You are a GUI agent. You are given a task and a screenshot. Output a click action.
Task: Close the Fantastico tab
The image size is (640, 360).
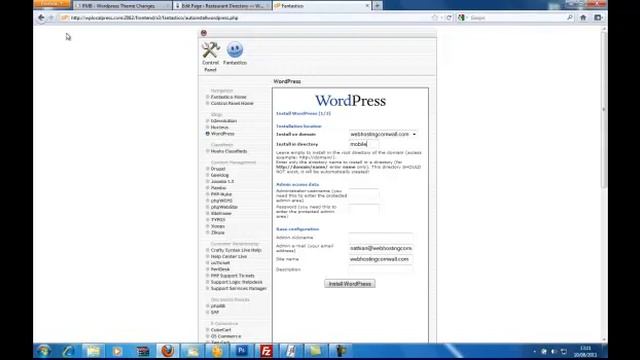click(367, 6)
